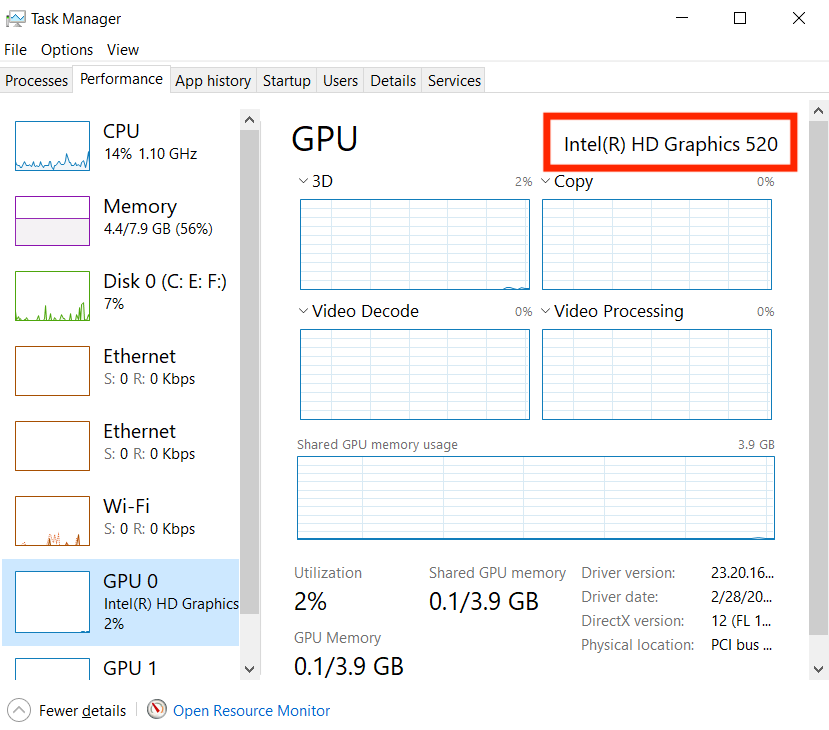Switch to the Processes tab

click(x=36, y=80)
